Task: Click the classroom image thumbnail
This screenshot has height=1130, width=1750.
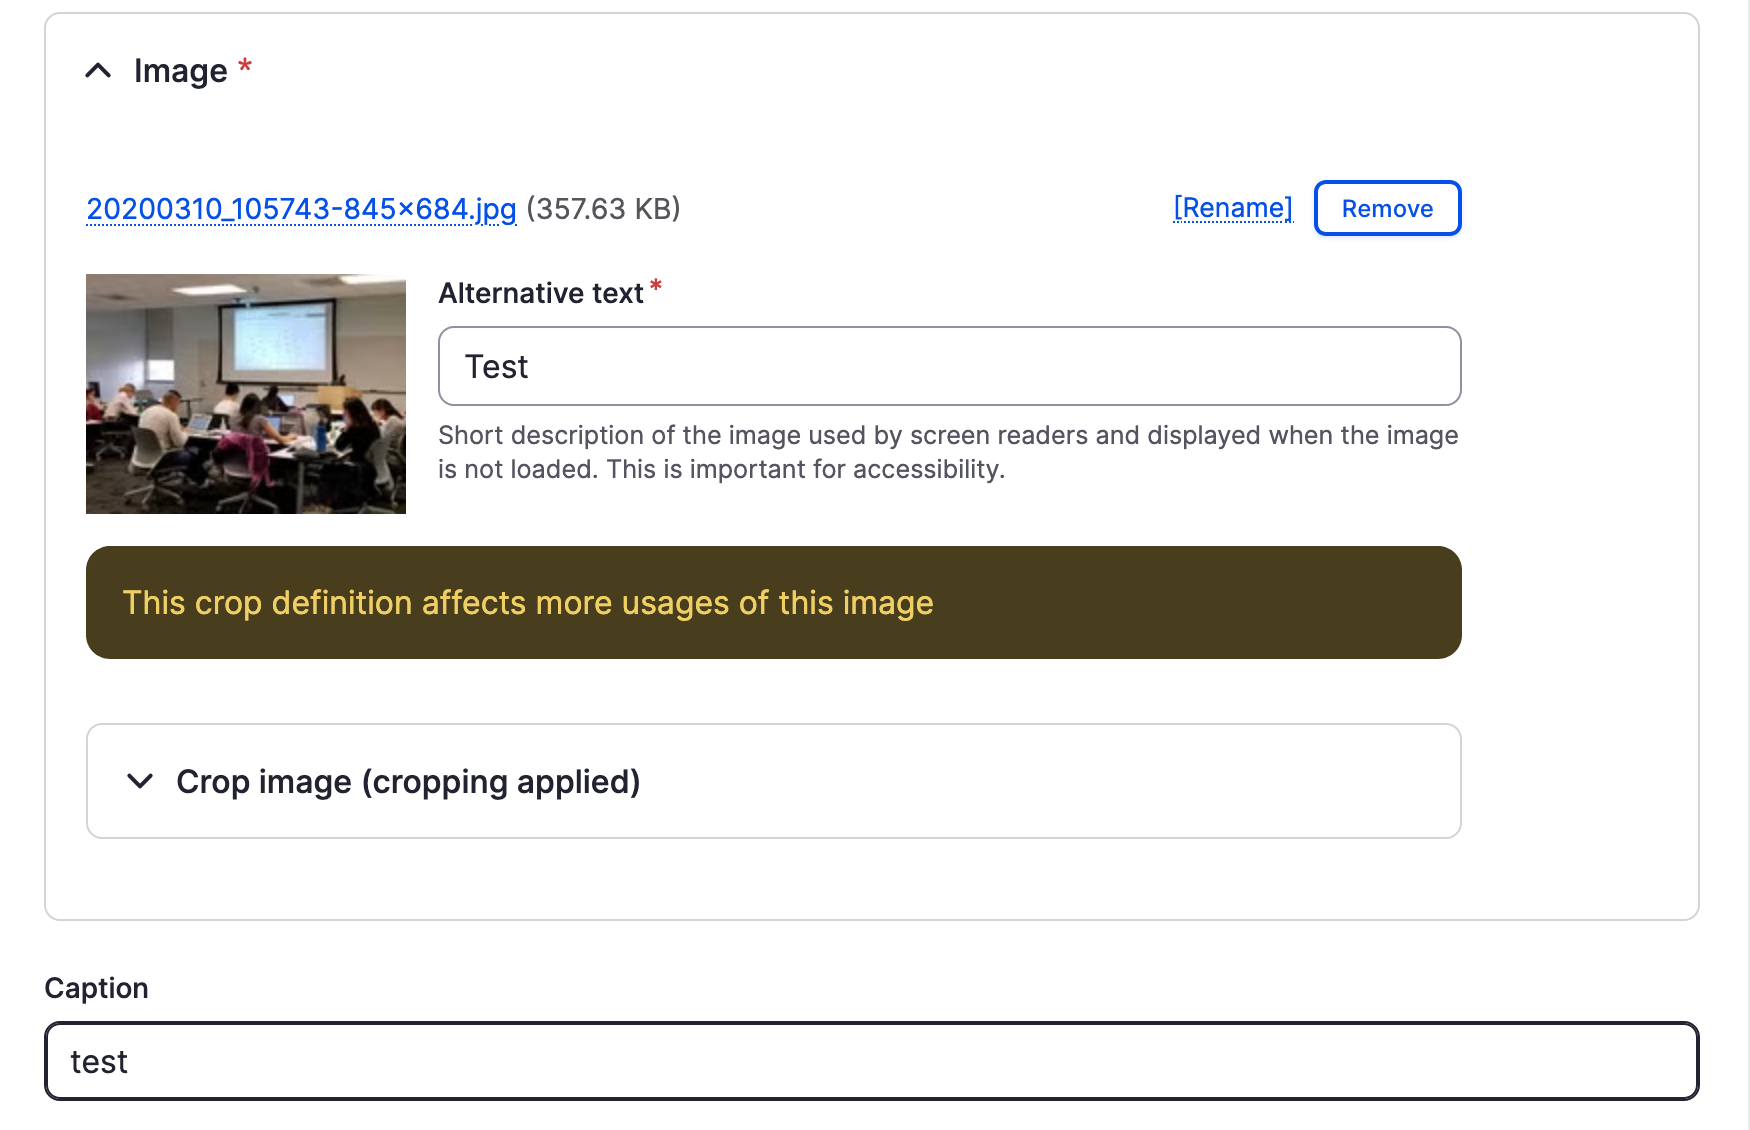Action: [x=246, y=394]
